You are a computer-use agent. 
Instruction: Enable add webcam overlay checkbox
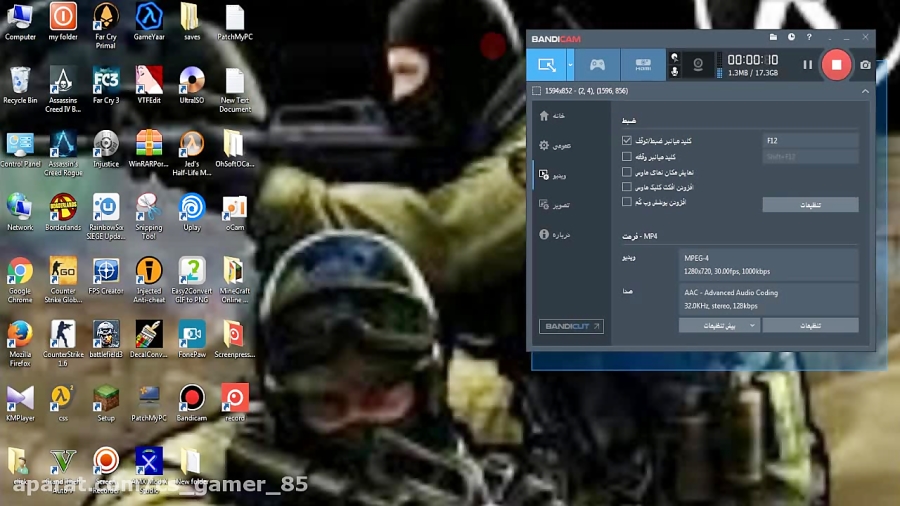(627, 201)
